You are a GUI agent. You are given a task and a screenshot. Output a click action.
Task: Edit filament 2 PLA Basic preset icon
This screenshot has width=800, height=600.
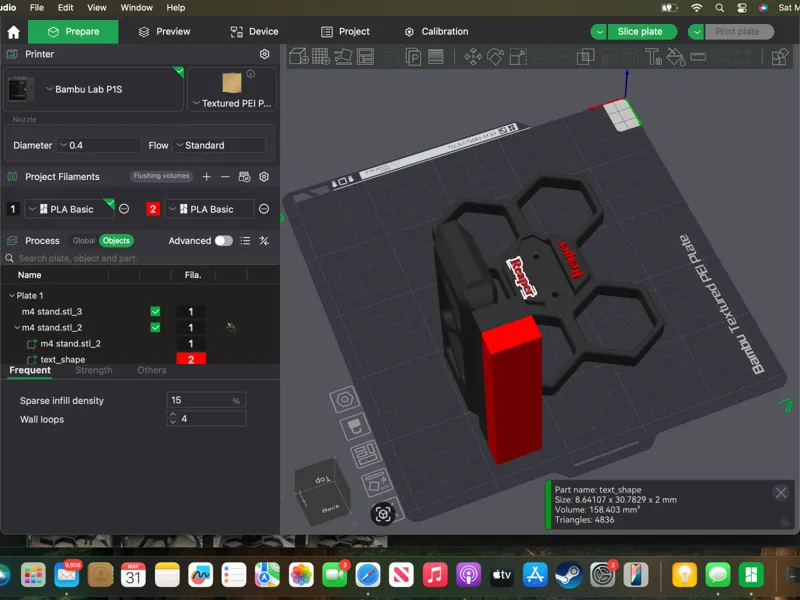pyautogui.click(x=264, y=209)
